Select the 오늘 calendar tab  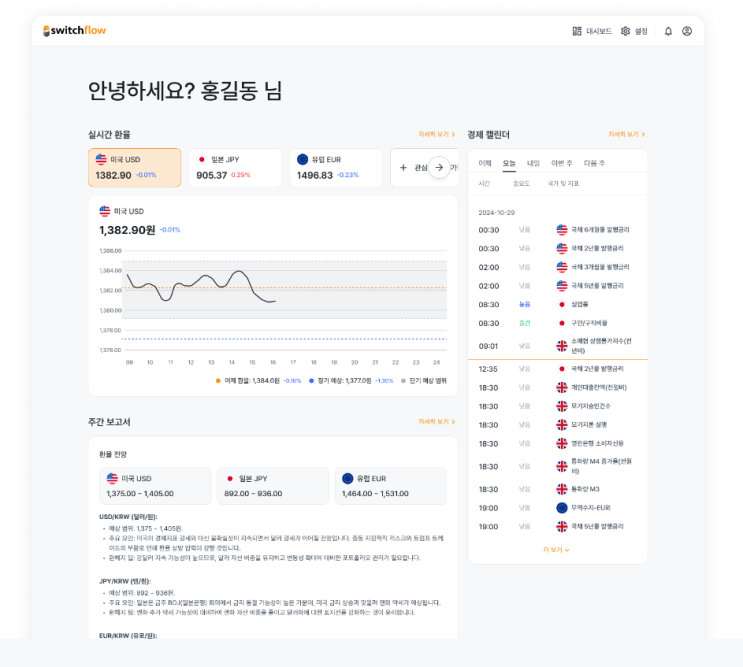click(509, 163)
